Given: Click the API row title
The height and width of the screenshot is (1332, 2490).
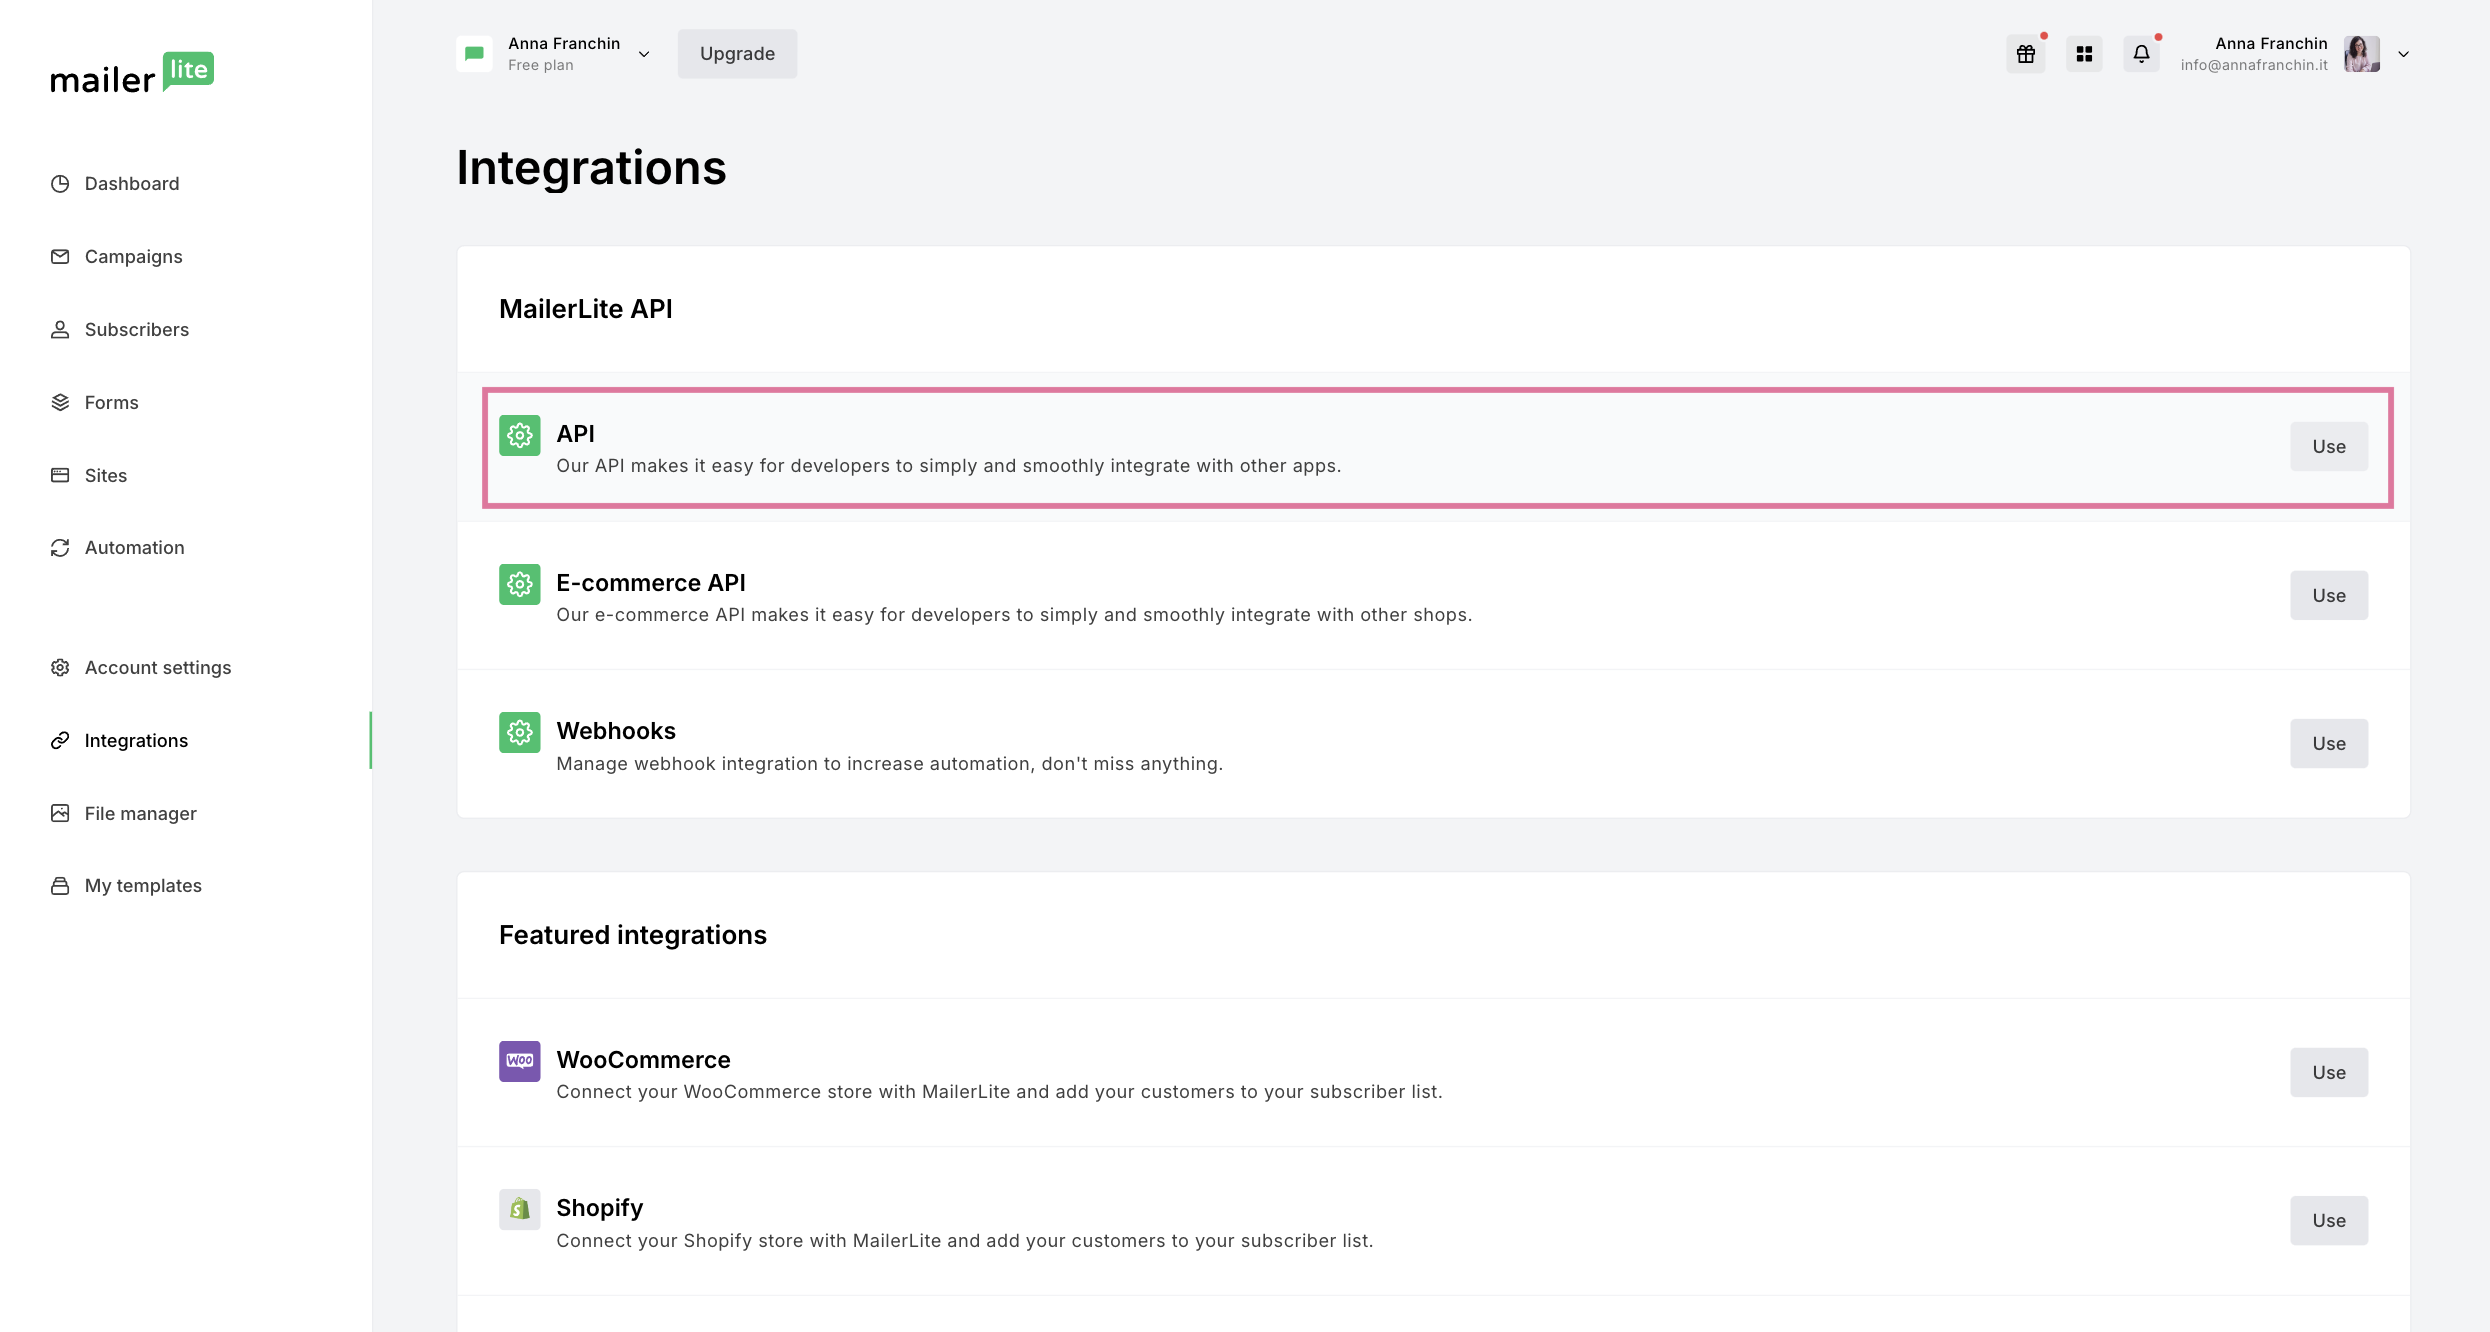Looking at the screenshot, I should point(576,434).
